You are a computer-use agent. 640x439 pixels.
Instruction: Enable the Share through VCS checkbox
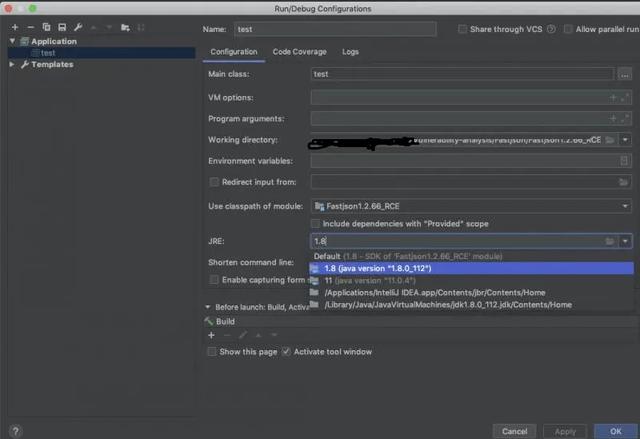click(462, 30)
